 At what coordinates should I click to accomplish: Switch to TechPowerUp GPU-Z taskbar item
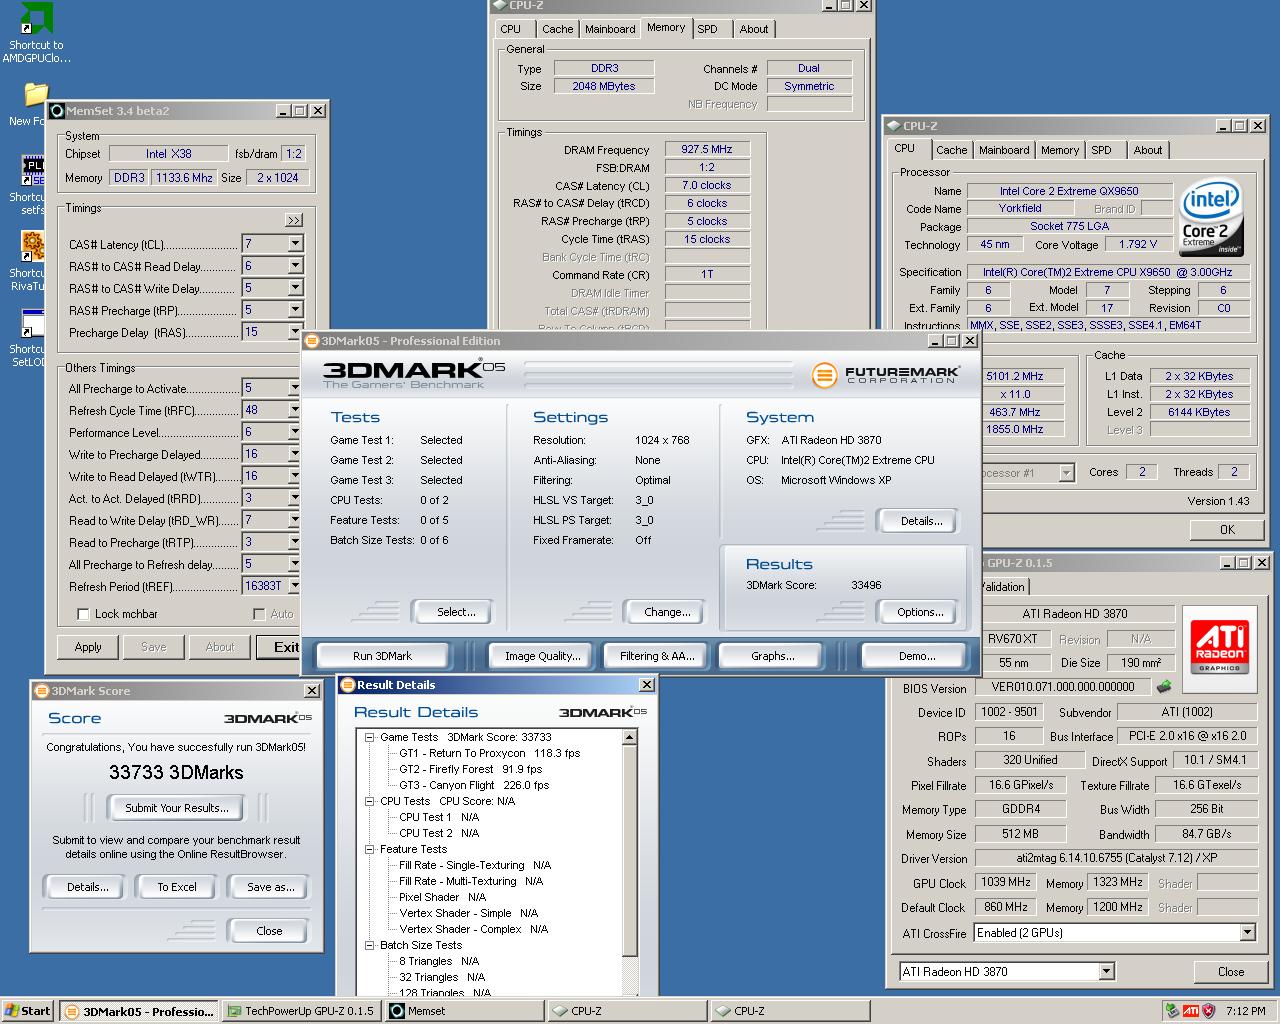pos(301,1011)
